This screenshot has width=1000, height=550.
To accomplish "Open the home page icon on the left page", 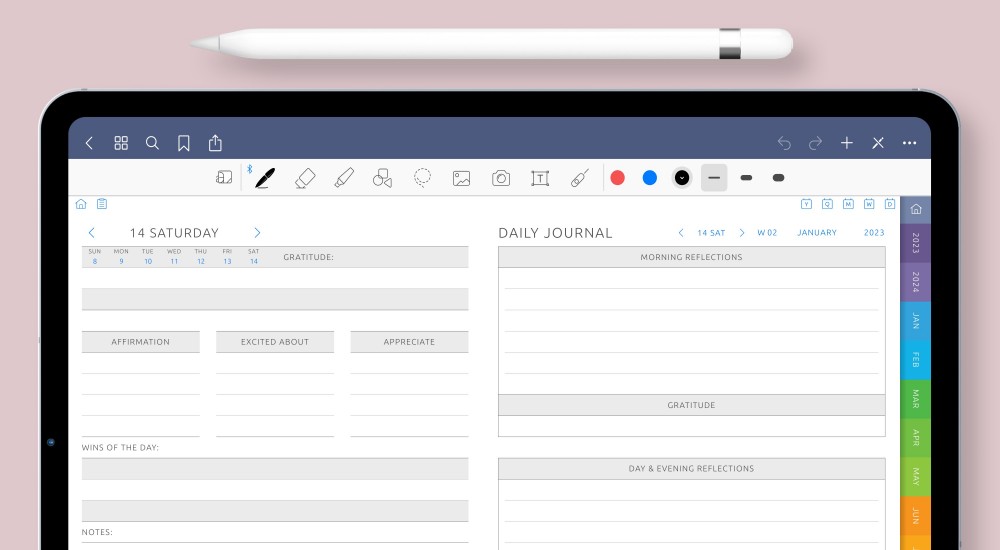I will point(81,204).
